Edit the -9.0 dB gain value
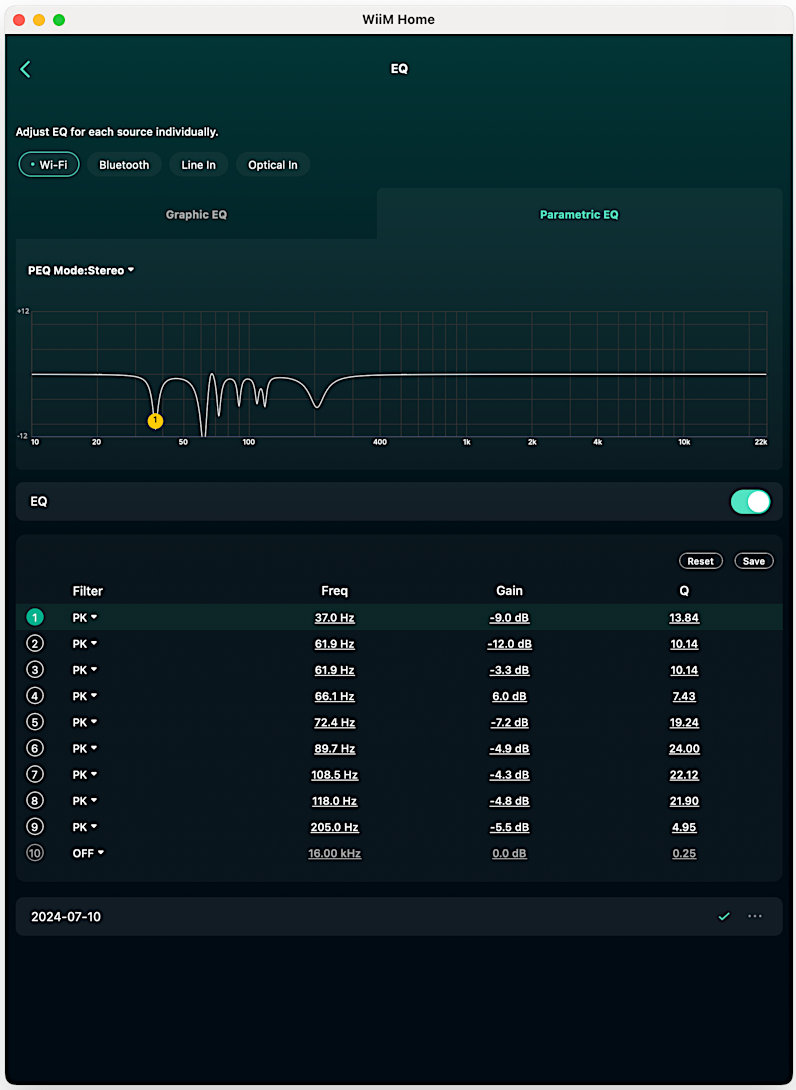This screenshot has width=796, height=1090. click(509, 617)
